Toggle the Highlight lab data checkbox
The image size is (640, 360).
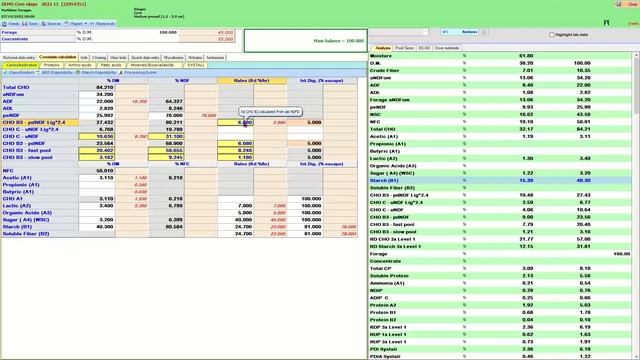(552, 35)
